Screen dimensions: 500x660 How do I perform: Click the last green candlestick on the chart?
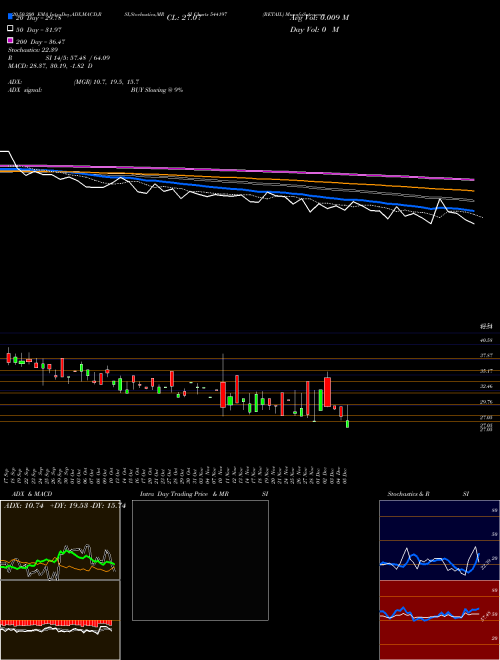coord(348,424)
